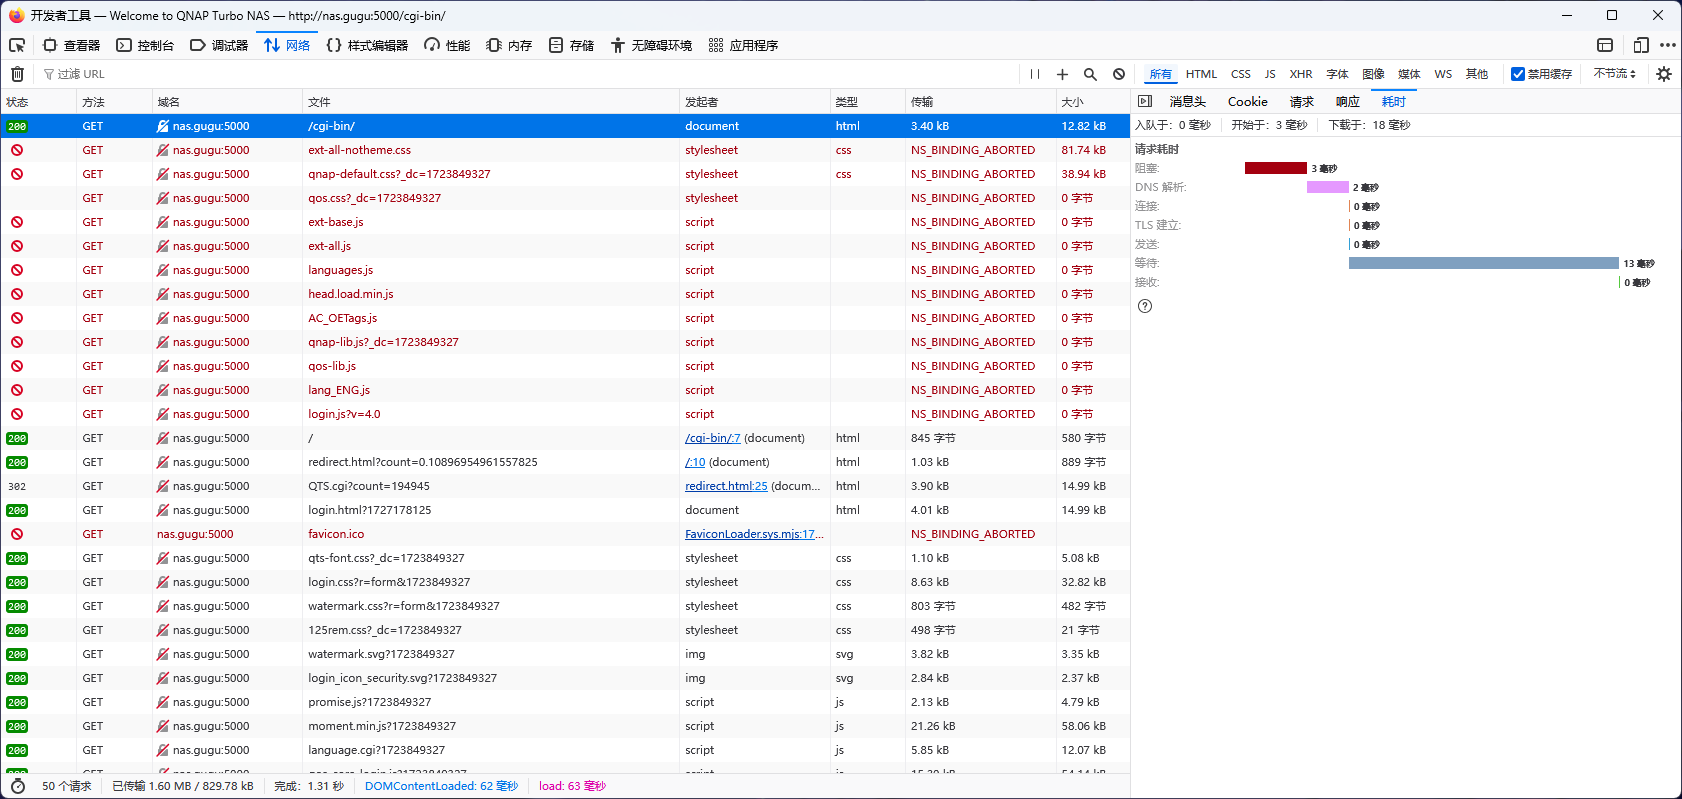Filter requests by JS
This screenshot has height=799, width=1682.
[x=1270, y=74]
